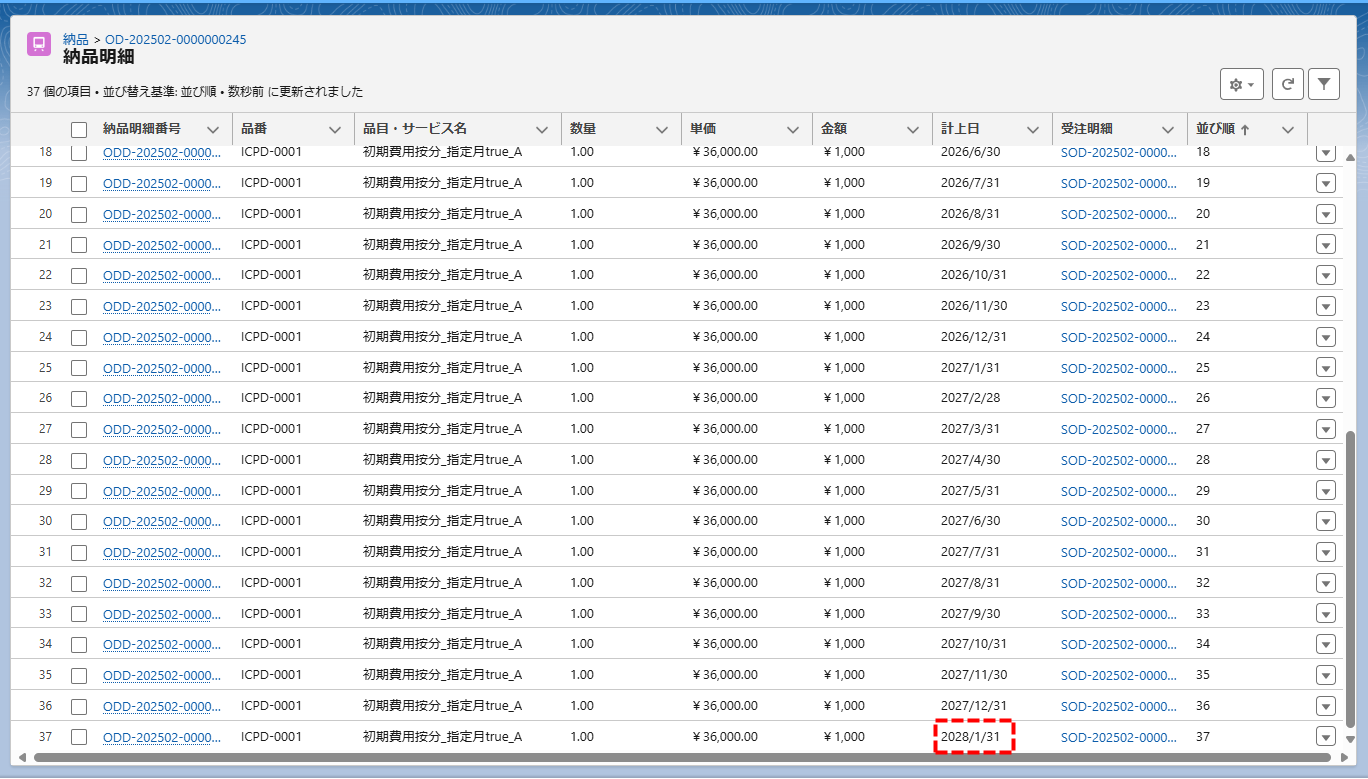
Task: Expand the 品番 column header dropdown
Action: (335, 130)
